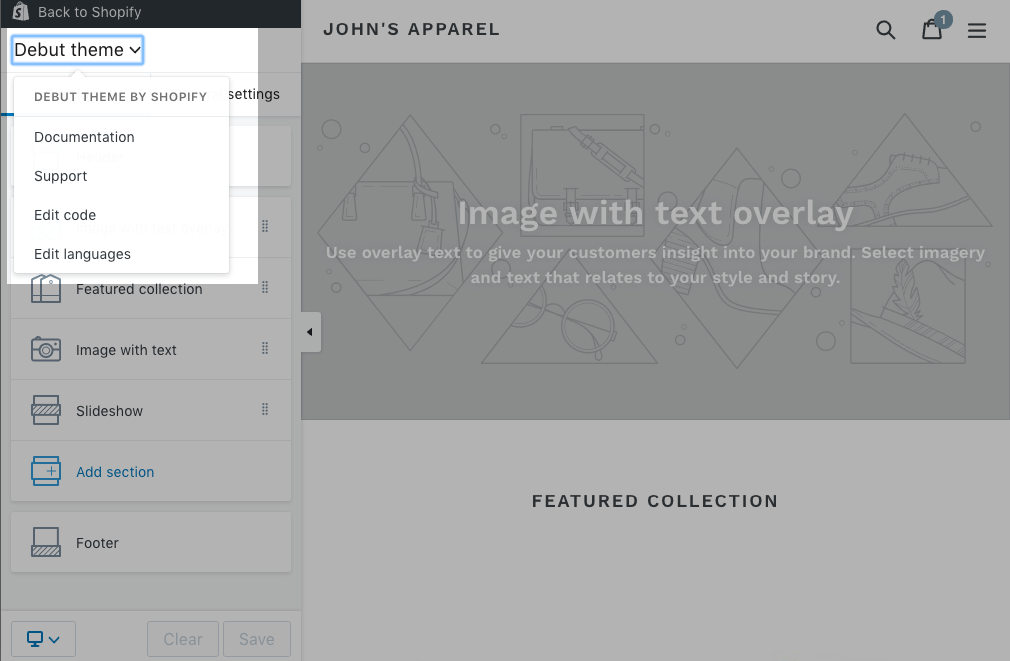Click the FEATURED COLLECTION heading in preview
The image size is (1010, 661).
pyautogui.click(x=655, y=501)
